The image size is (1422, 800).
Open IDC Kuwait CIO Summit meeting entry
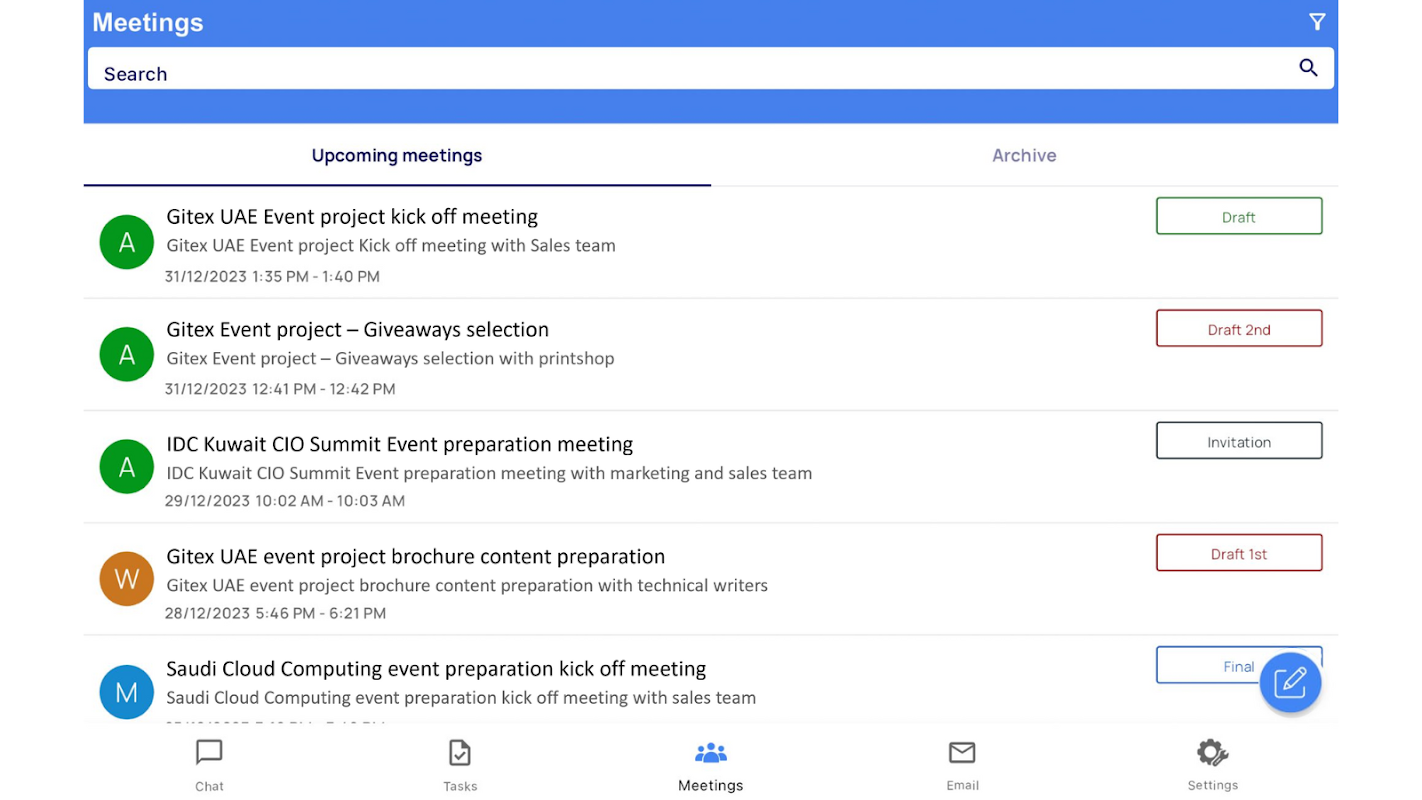pyautogui.click(x=400, y=444)
